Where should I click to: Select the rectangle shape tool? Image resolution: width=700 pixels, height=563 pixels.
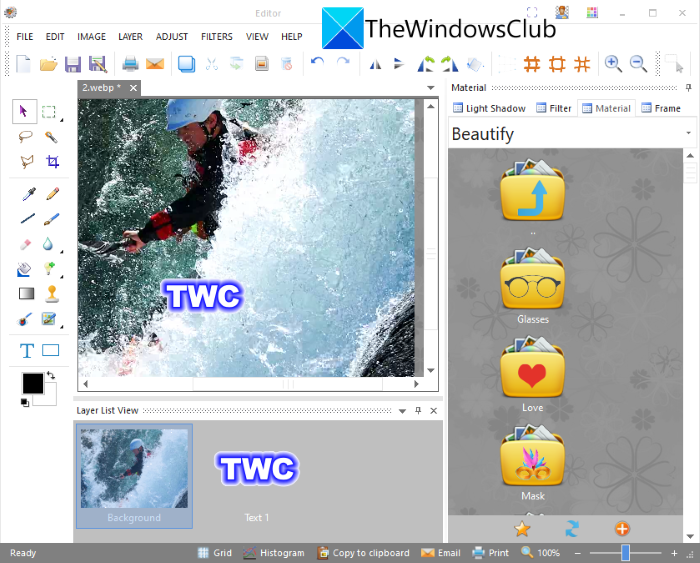[x=50, y=350]
